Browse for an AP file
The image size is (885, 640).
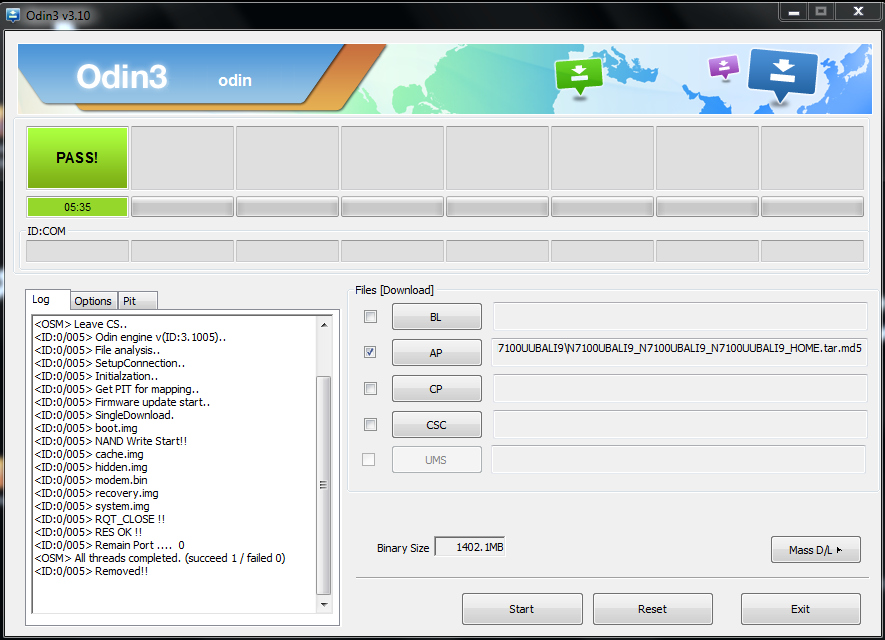(436, 353)
